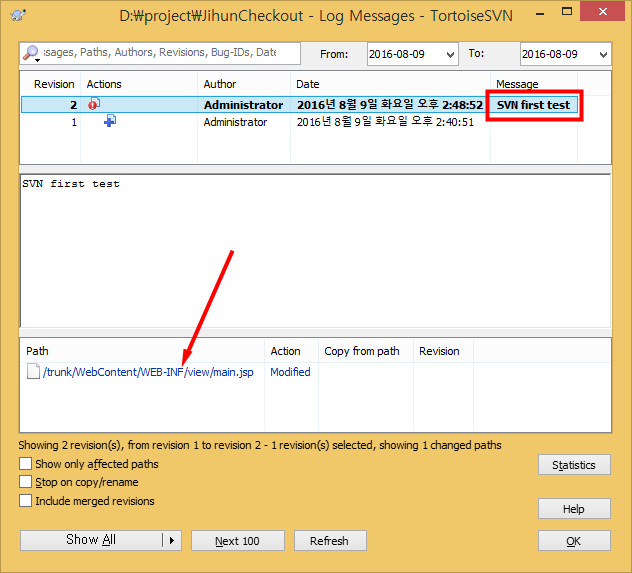Click inside the commit message text pane
This screenshot has width=632, height=573.
(x=315, y=251)
